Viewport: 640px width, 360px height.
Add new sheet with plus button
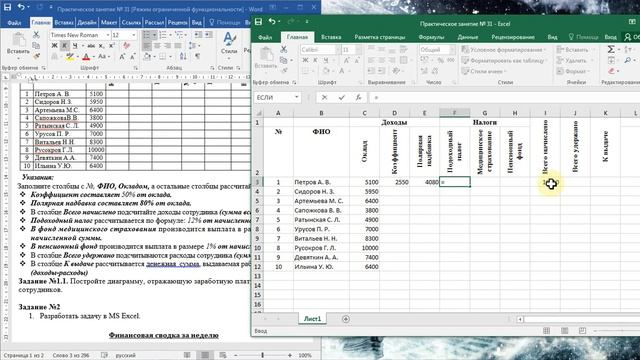[x=346, y=319]
